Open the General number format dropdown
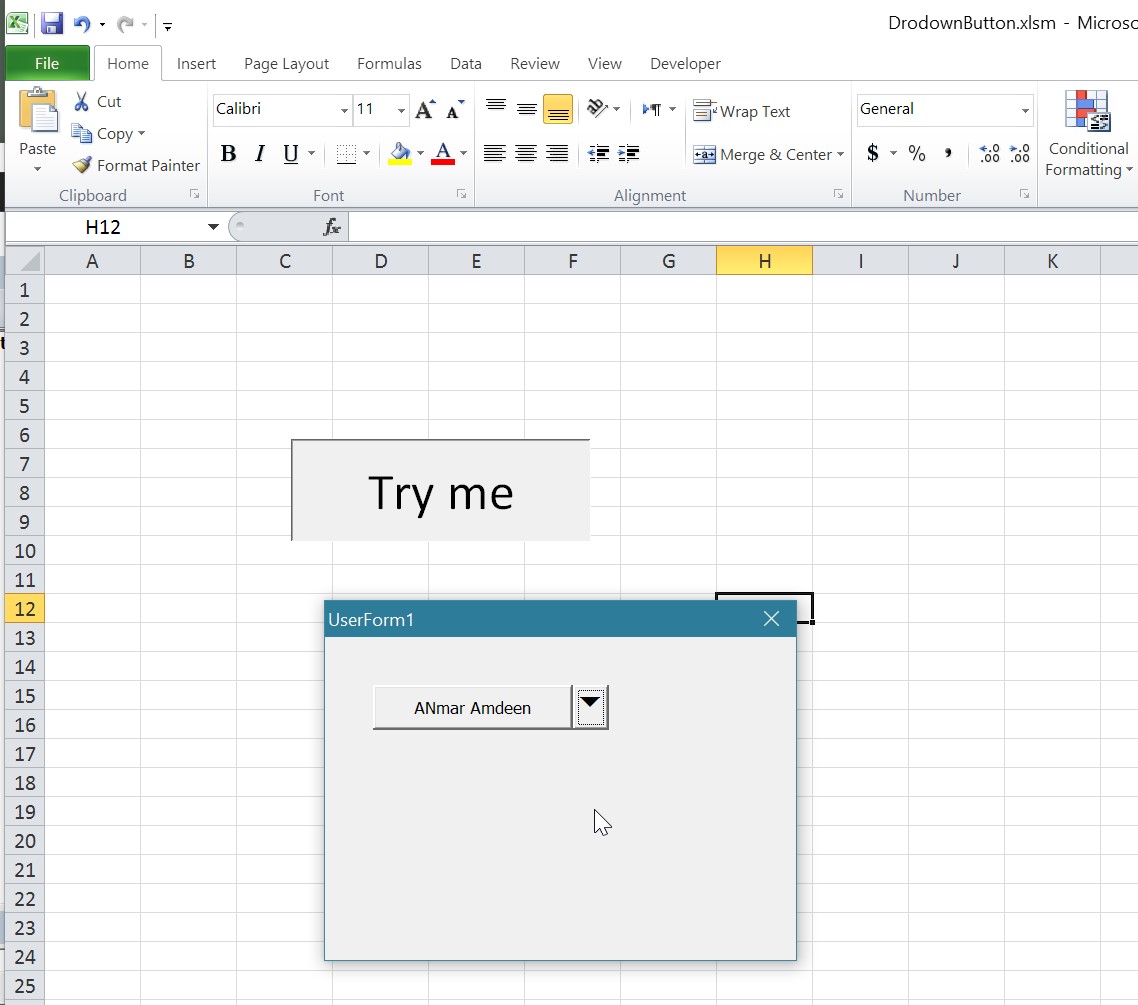 click(1025, 110)
